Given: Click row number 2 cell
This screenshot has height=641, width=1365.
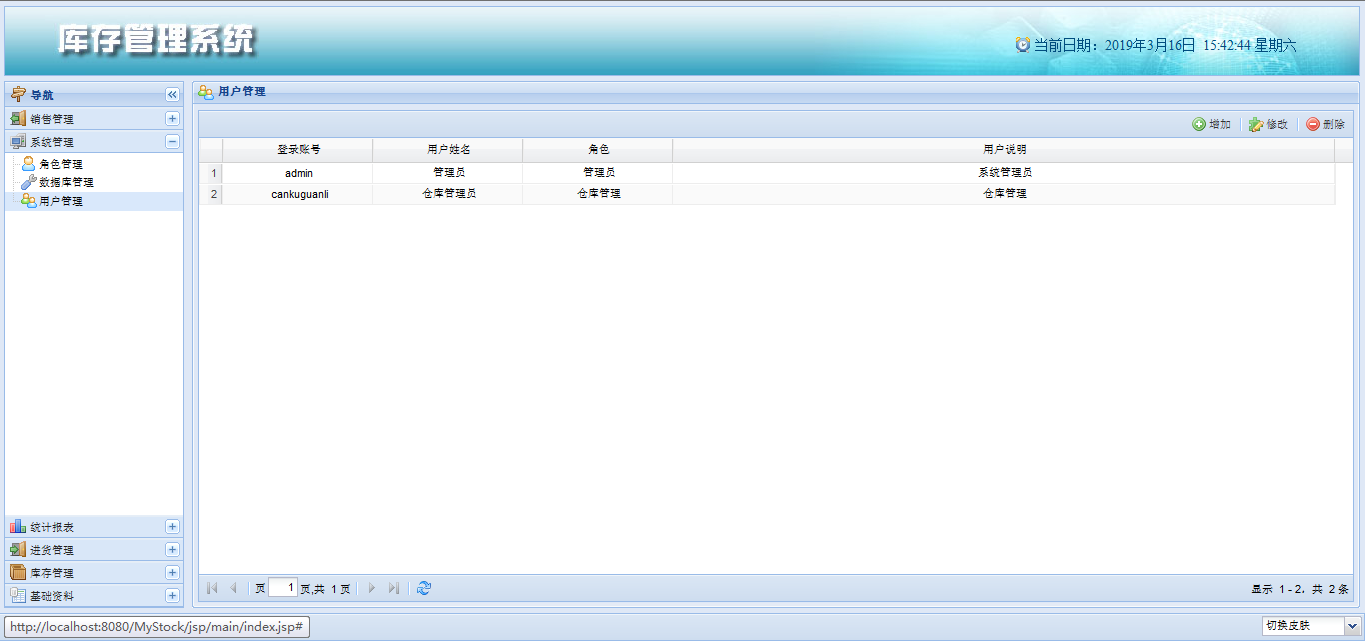Looking at the screenshot, I should click(x=212, y=194).
